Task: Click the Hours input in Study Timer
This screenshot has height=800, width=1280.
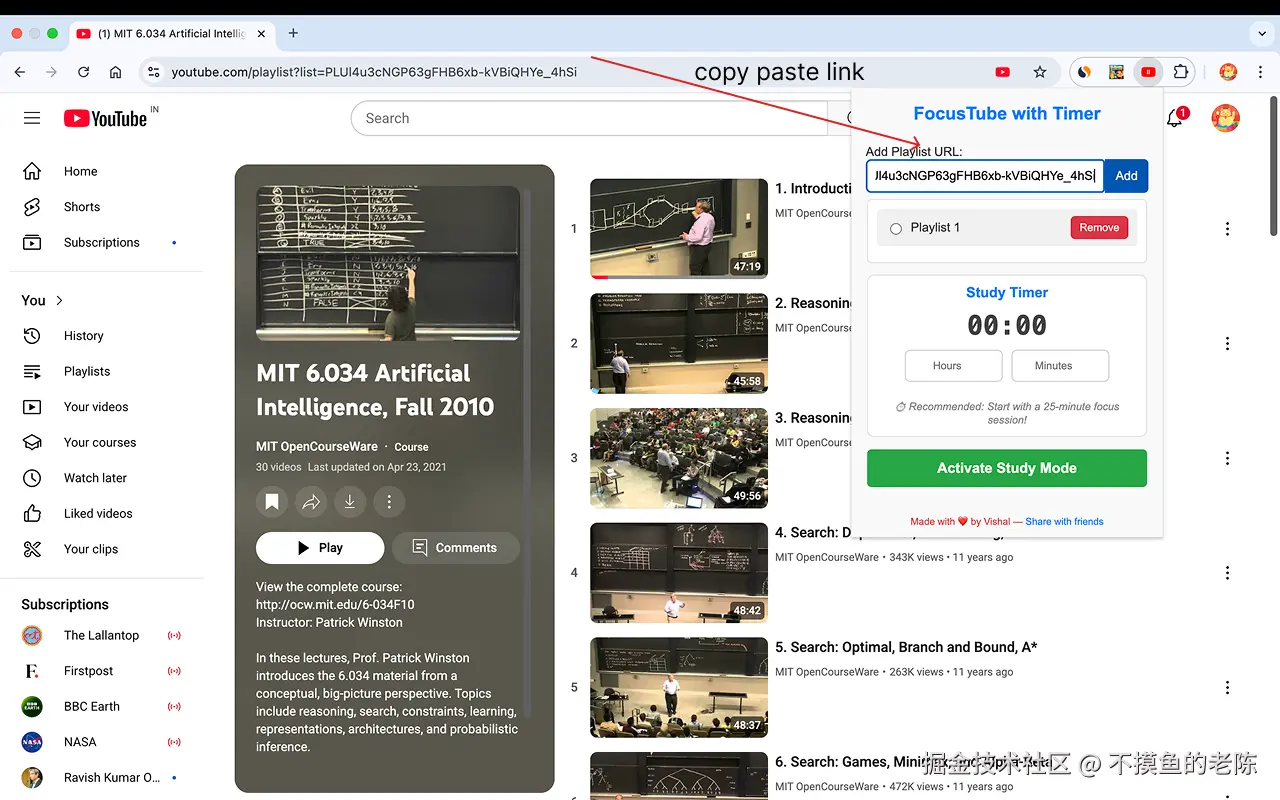Action: (x=953, y=366)
